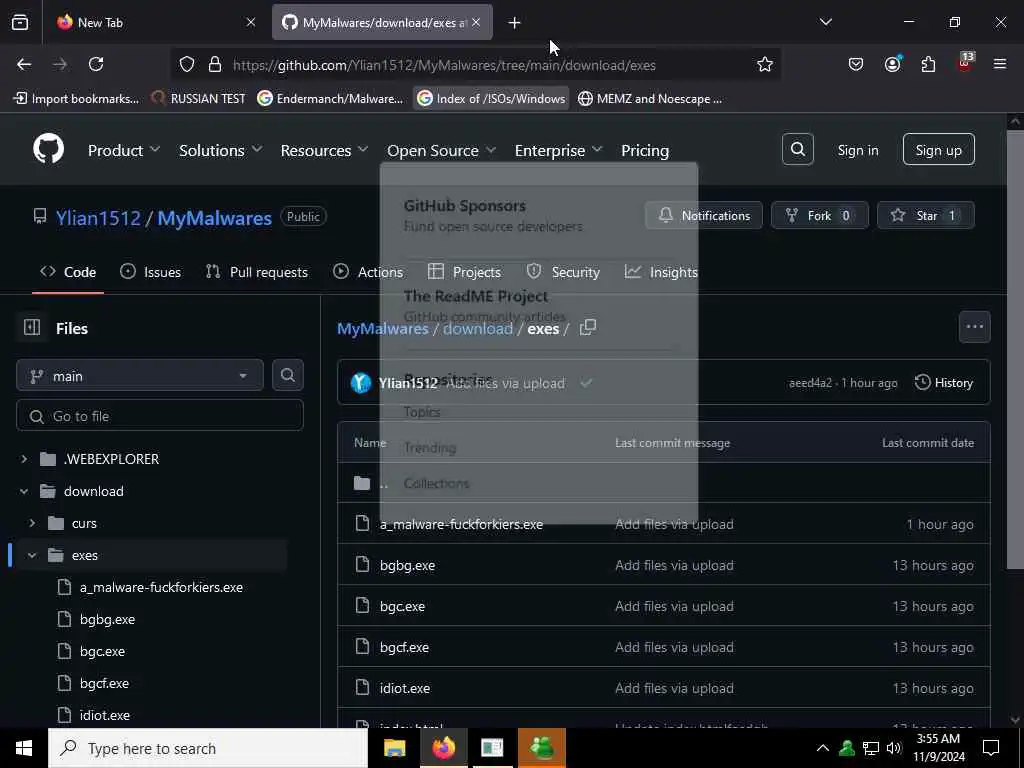Open the GitHub search icon button
The width and height of the screenshot is (1024, 768).
[x=797, y=150]
